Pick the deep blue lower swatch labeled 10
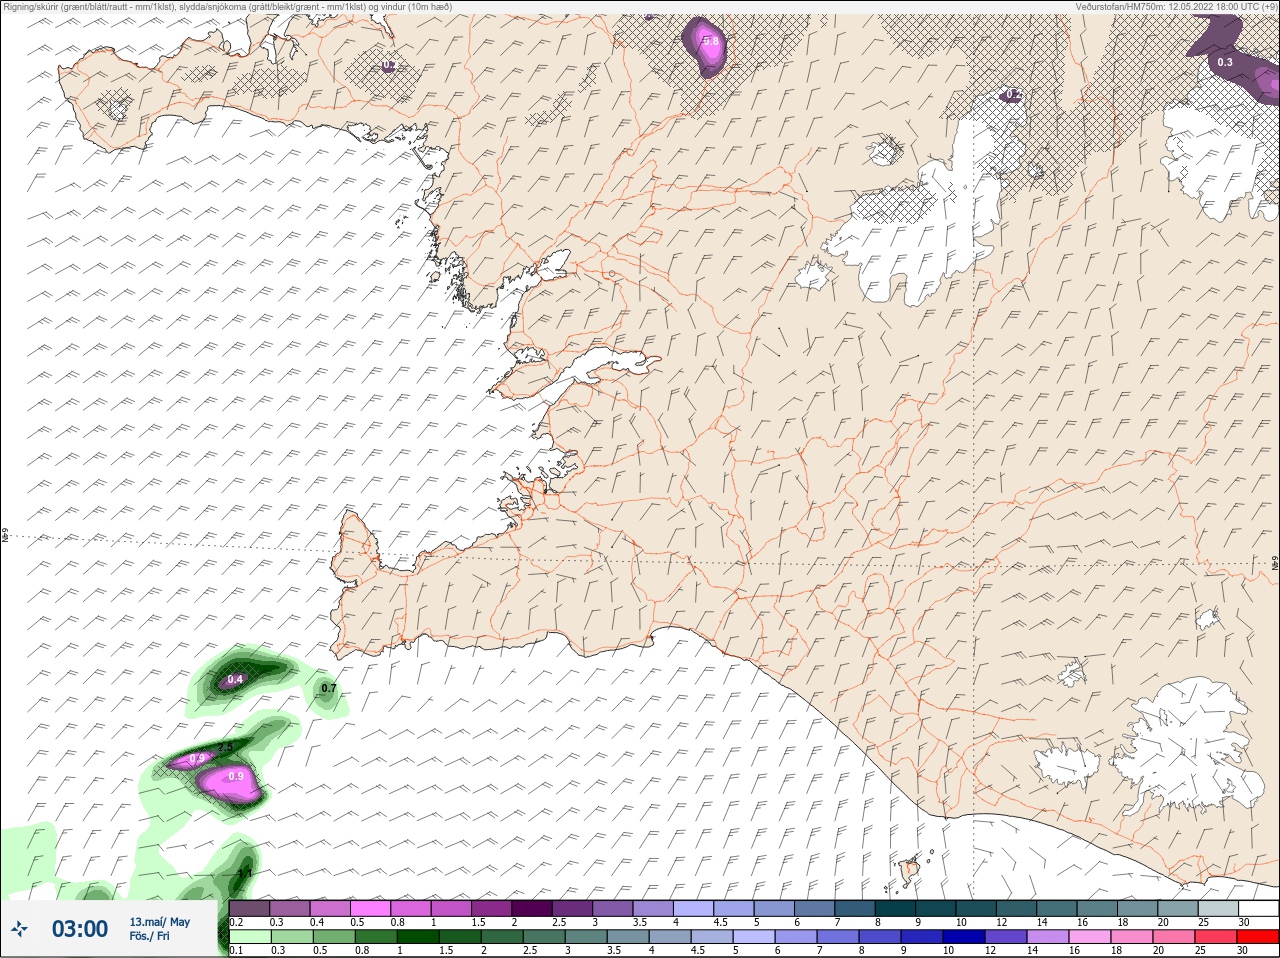 coord(964,937)
